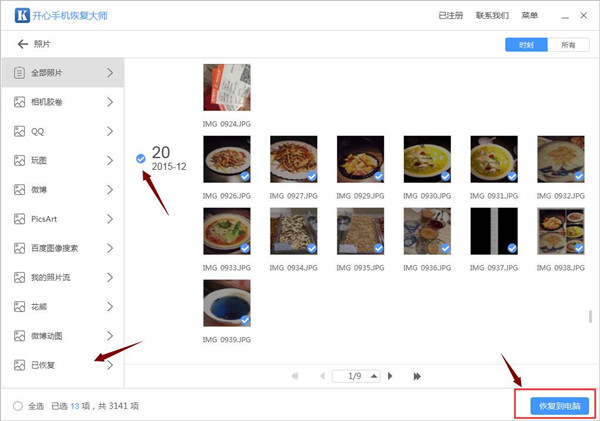Open the 联系我们 link
The image size is (600, 421).
(492, 16)
